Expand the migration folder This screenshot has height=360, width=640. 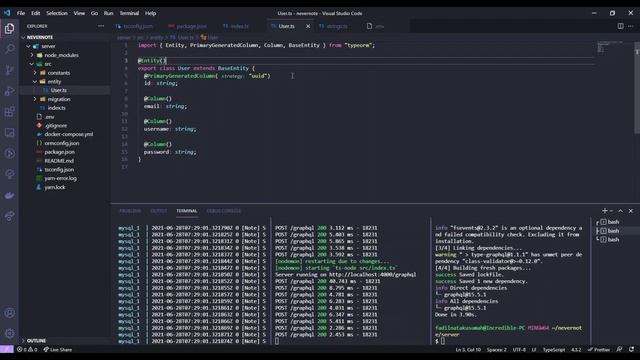(x=35, y=99)
